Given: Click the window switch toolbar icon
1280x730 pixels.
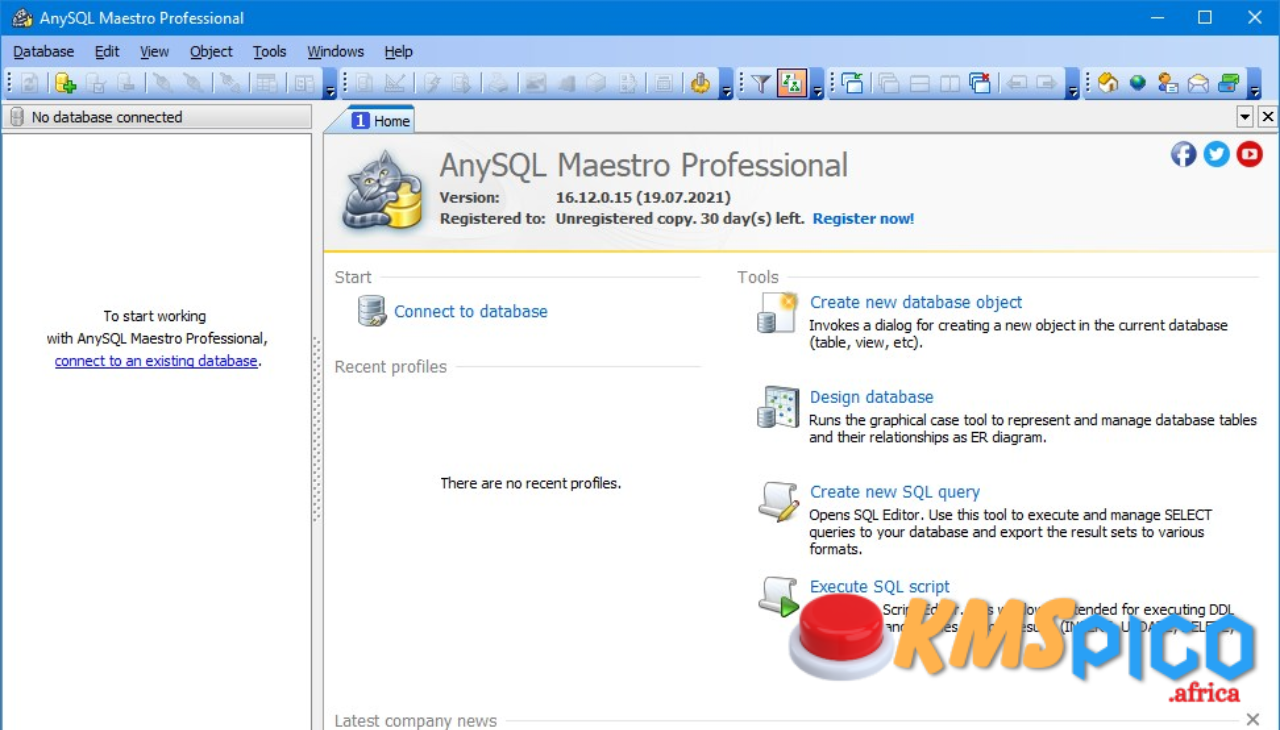Looking at the screenshot, I should [x=853, y=84].
